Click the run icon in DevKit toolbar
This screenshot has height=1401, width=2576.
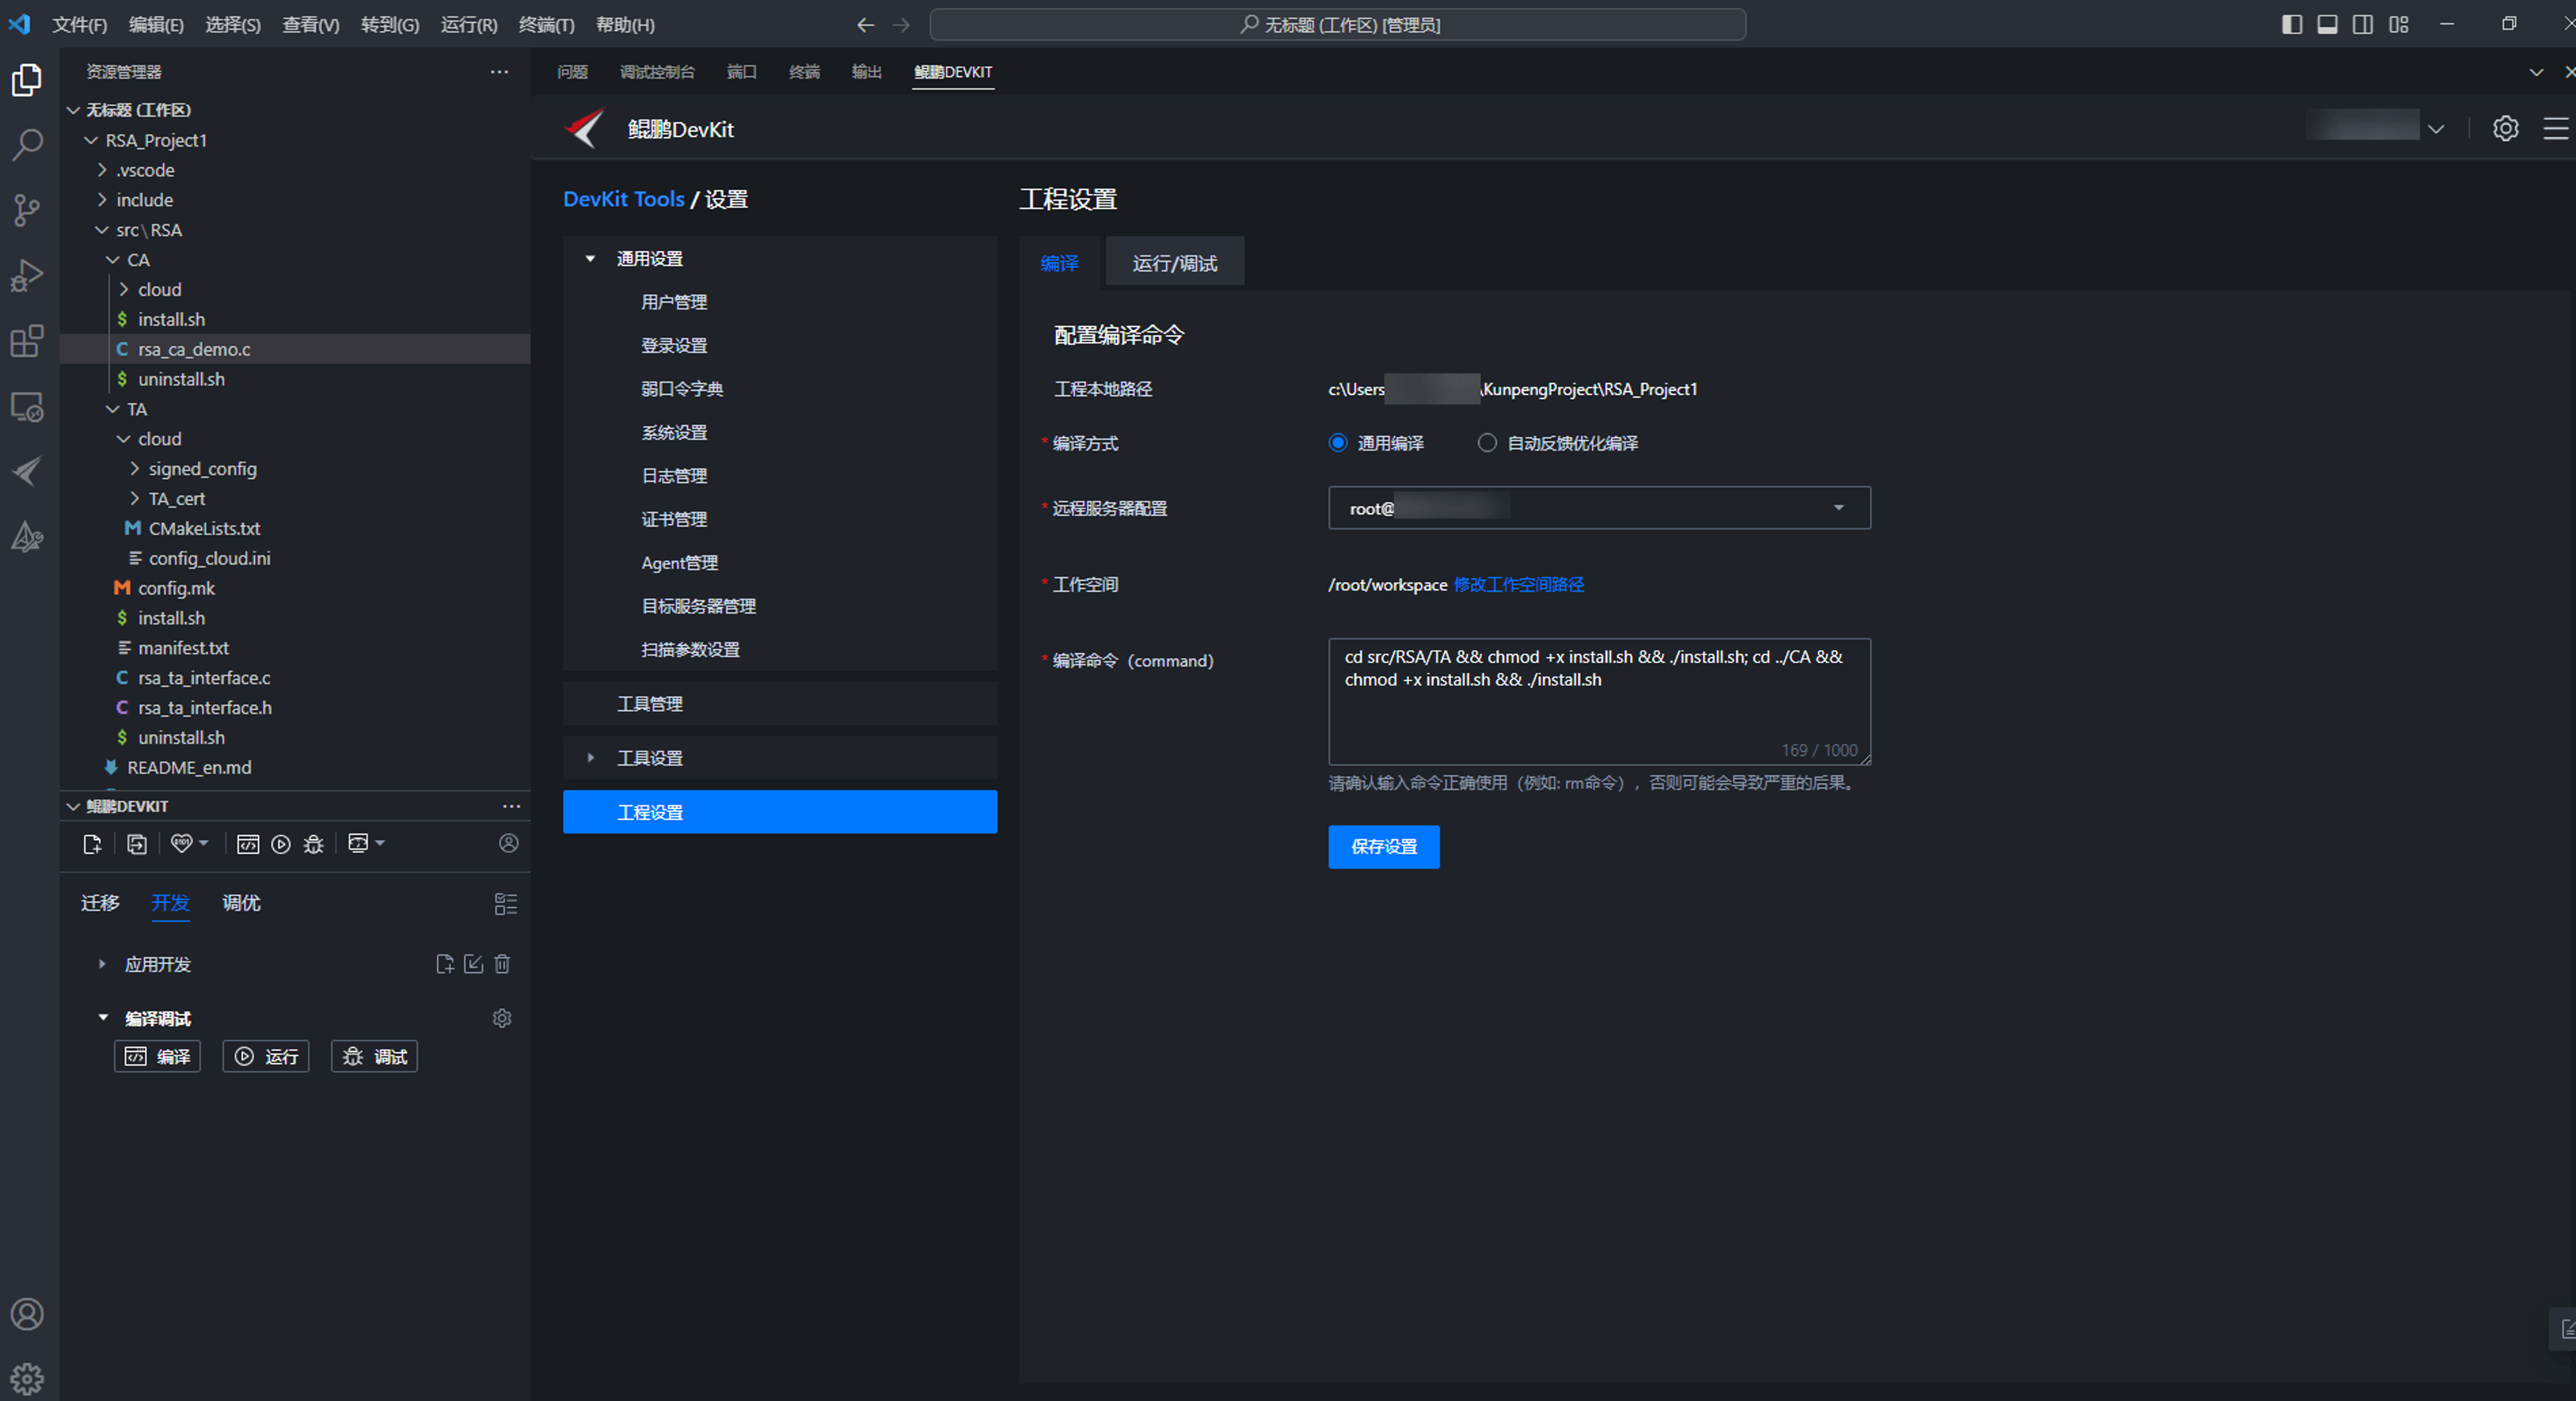point(281,844)
